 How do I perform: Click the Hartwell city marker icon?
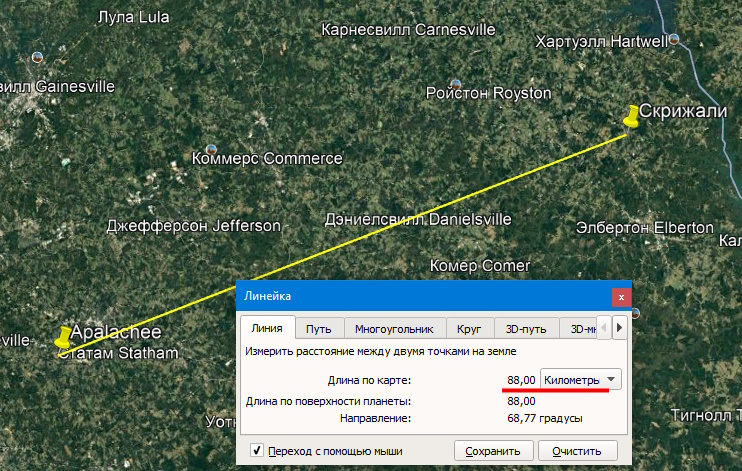pos(674,39)
